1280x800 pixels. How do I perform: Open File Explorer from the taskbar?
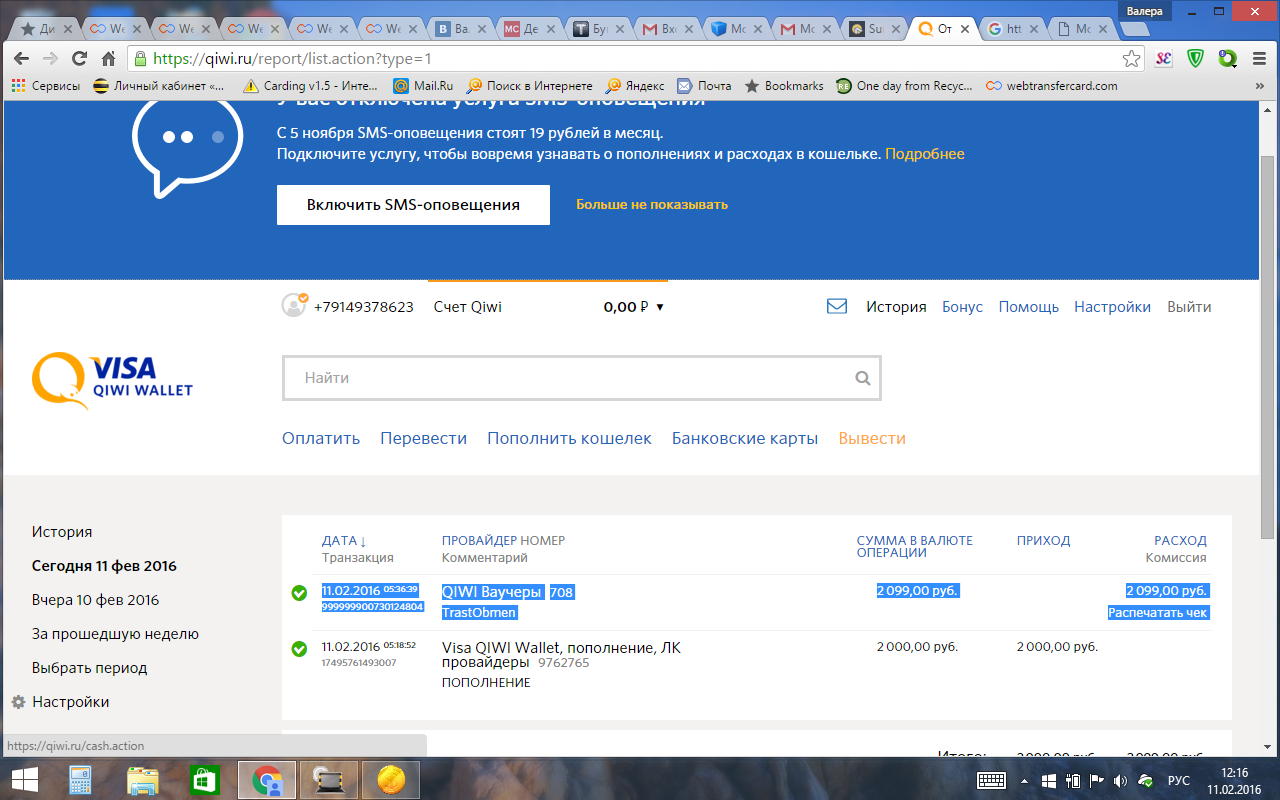(x=143, y=780)
